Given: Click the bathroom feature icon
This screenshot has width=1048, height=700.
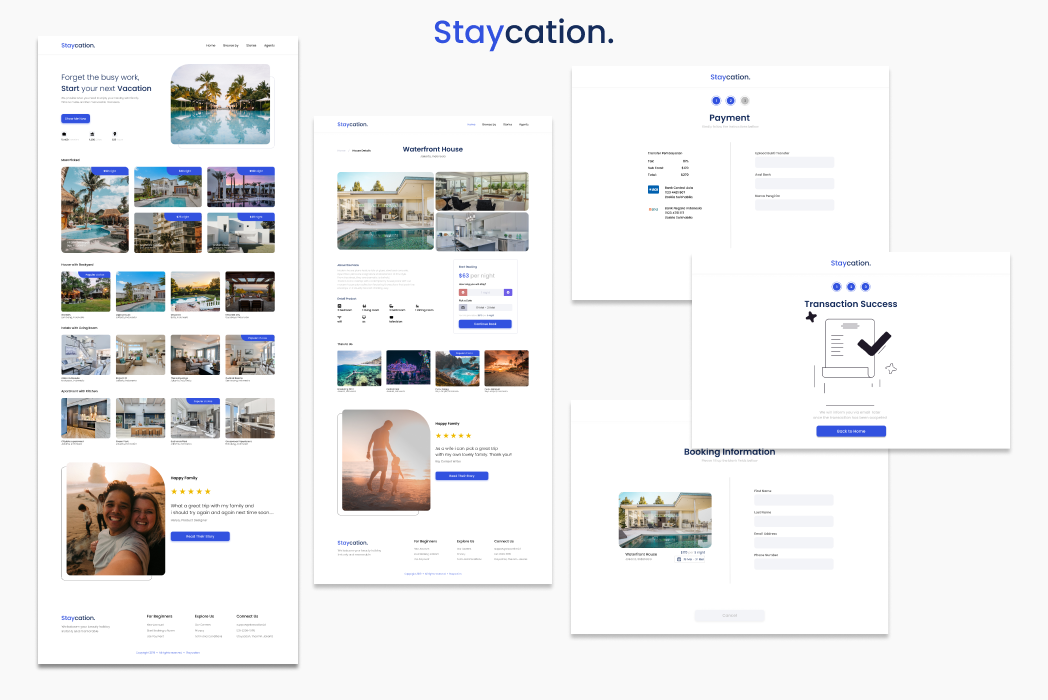Looking at the screenshot, I should 391,306.
